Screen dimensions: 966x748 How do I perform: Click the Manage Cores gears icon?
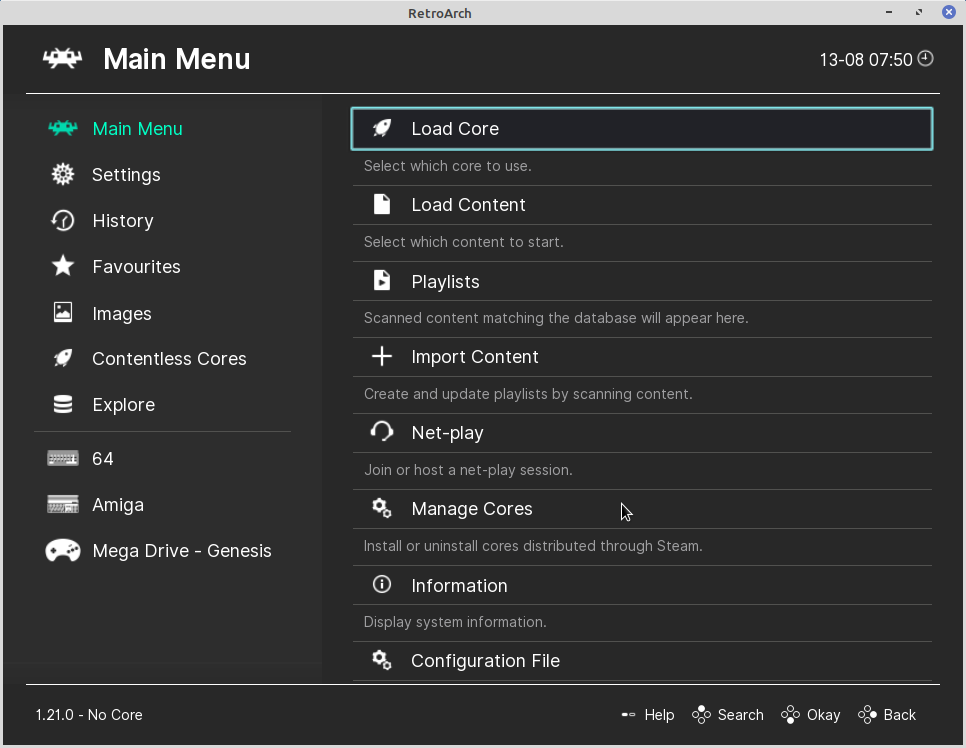click(x=382, y=508)
